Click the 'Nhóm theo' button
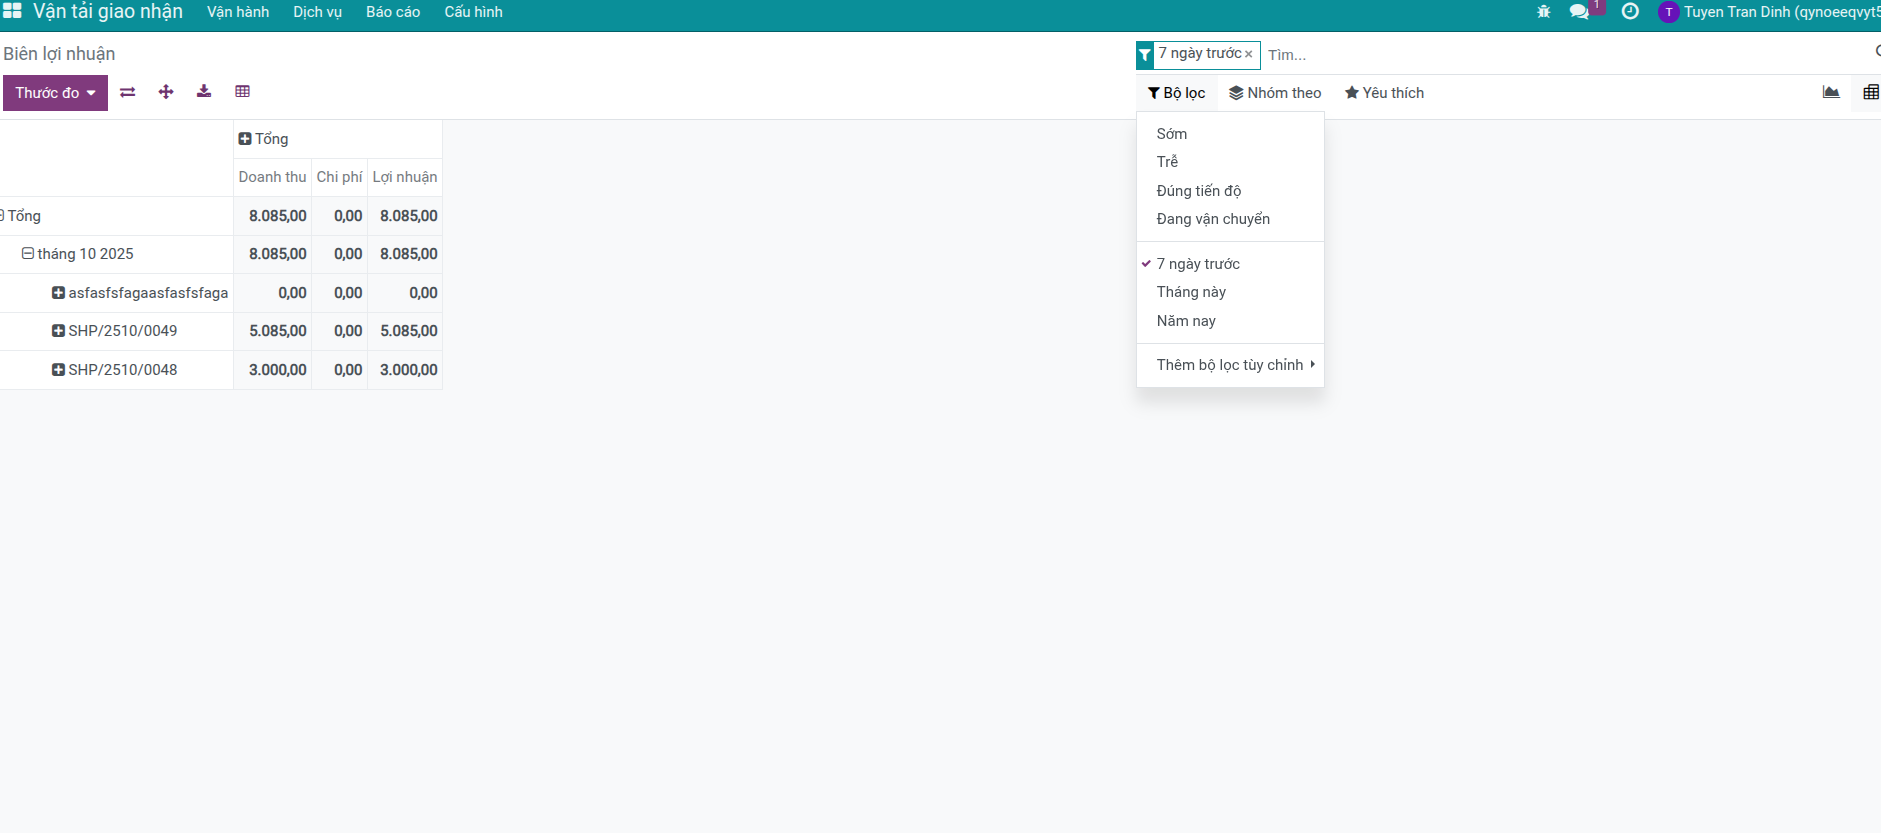Viewport: 1881px width, 833px height. 1275,93
